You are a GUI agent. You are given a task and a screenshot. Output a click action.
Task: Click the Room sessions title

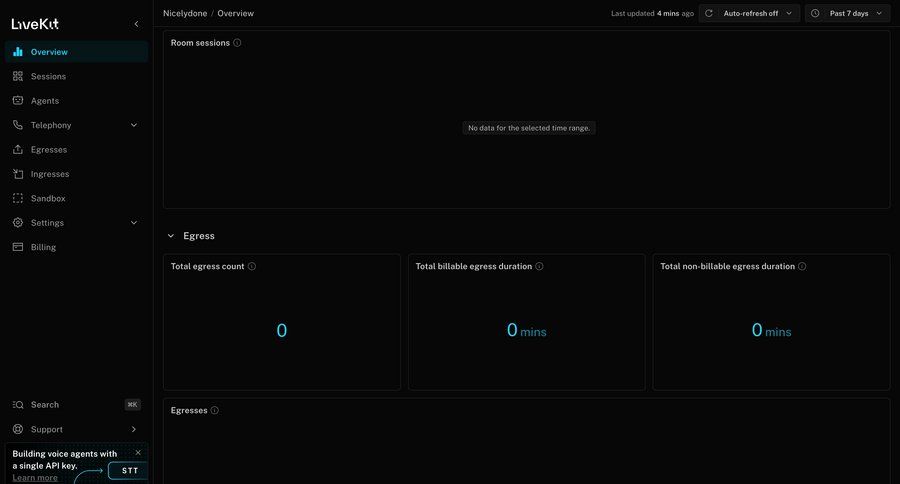pyautogui.click(x=200, y=42)
